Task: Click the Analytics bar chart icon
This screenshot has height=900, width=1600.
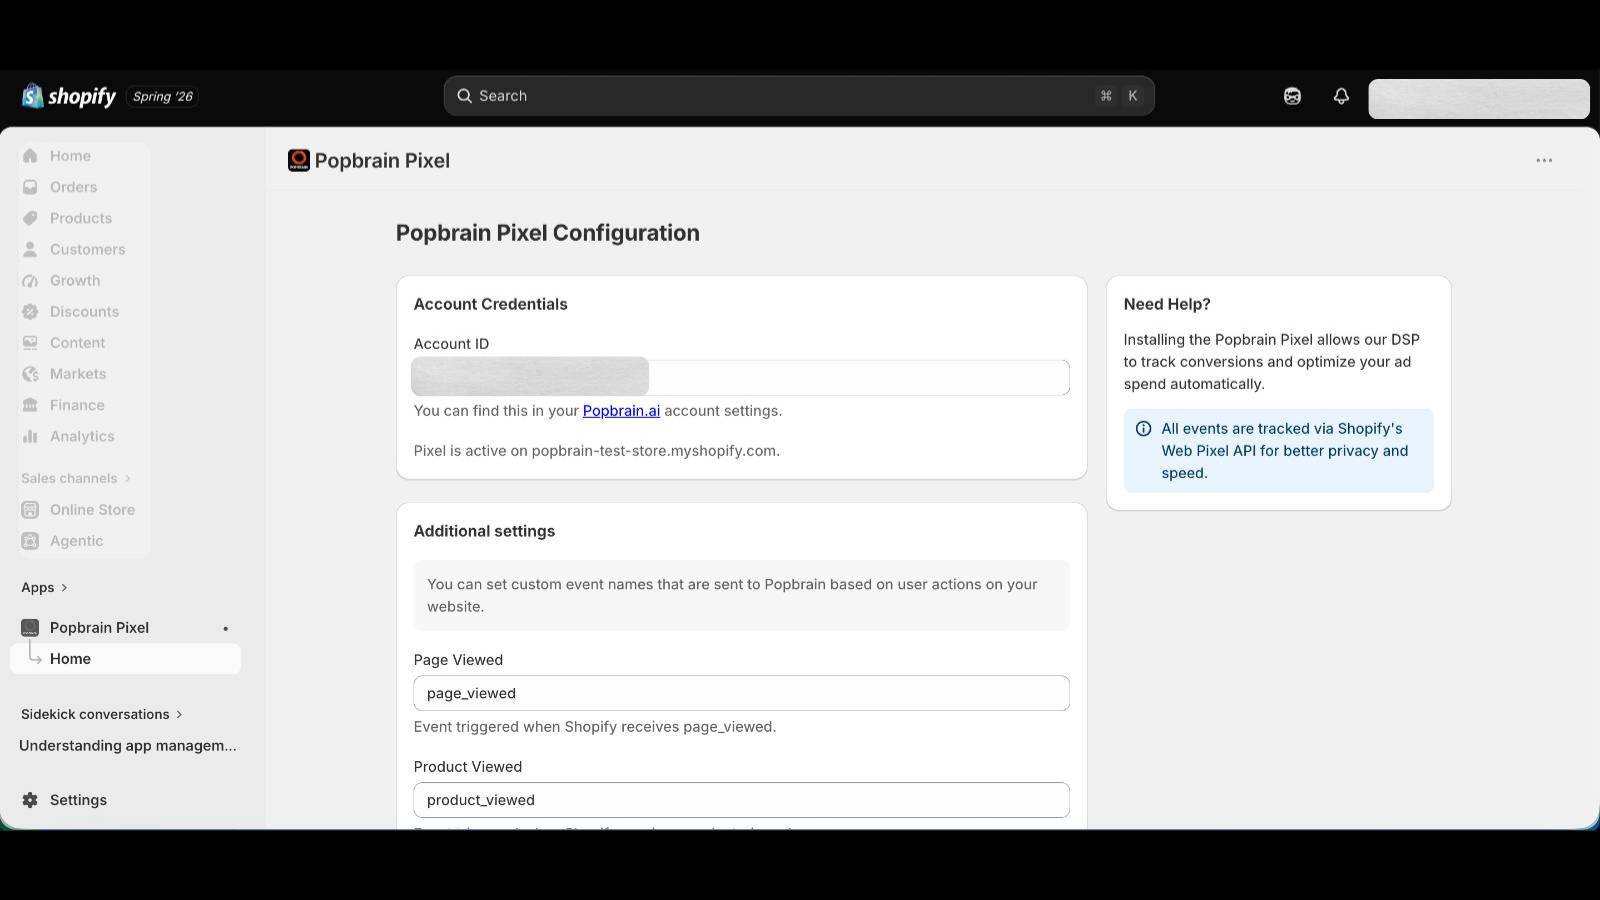Action: click(30, 436)
